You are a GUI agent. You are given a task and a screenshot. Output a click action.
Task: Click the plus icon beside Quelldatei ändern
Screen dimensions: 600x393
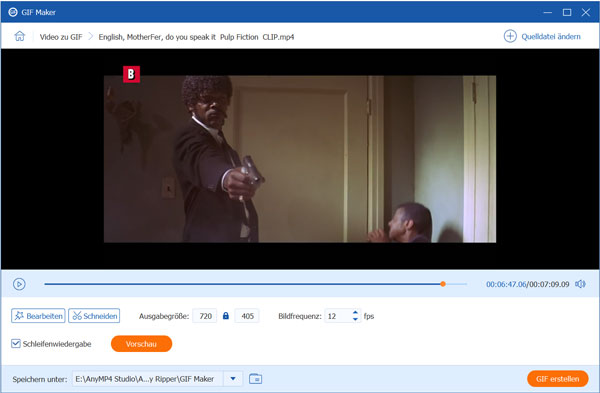pyautogui.click(x=510, y=36)
